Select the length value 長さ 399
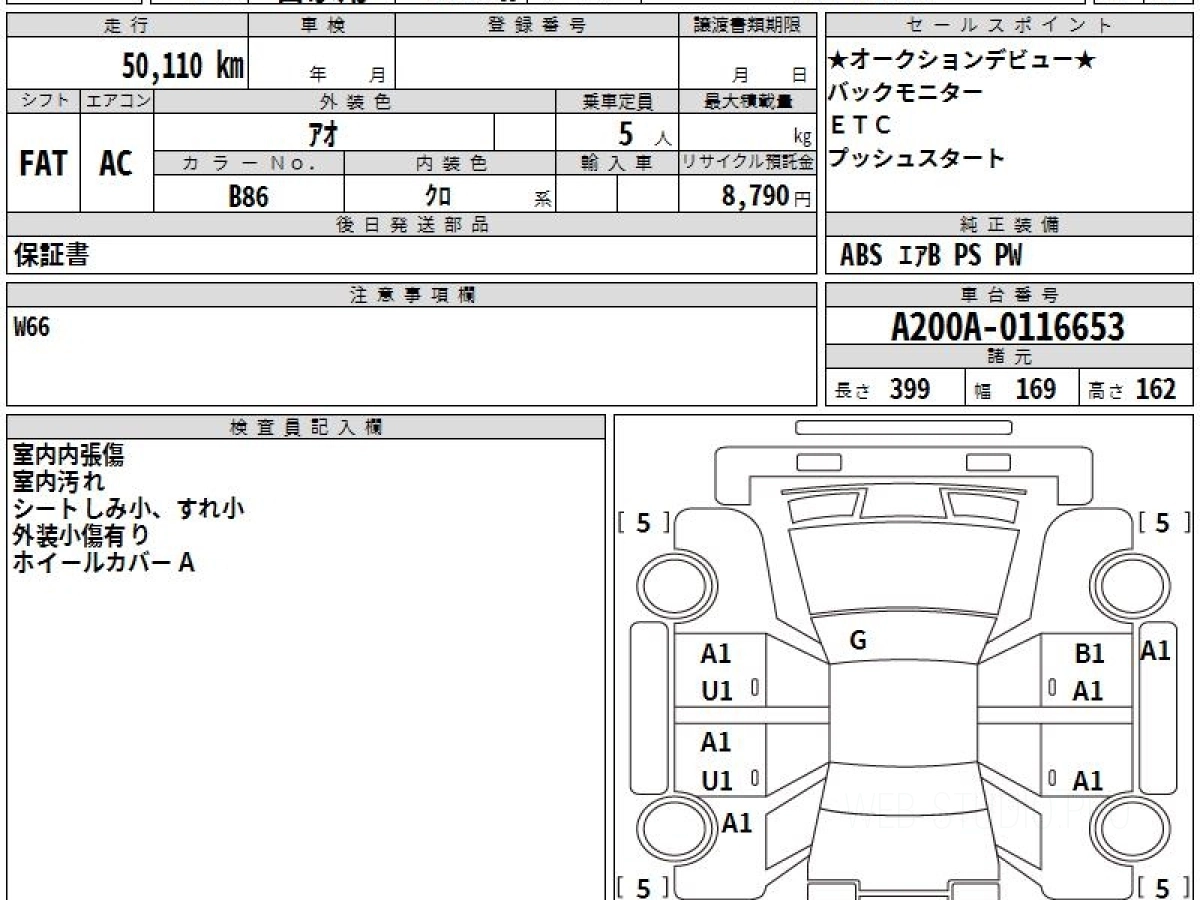 (883, 389)
